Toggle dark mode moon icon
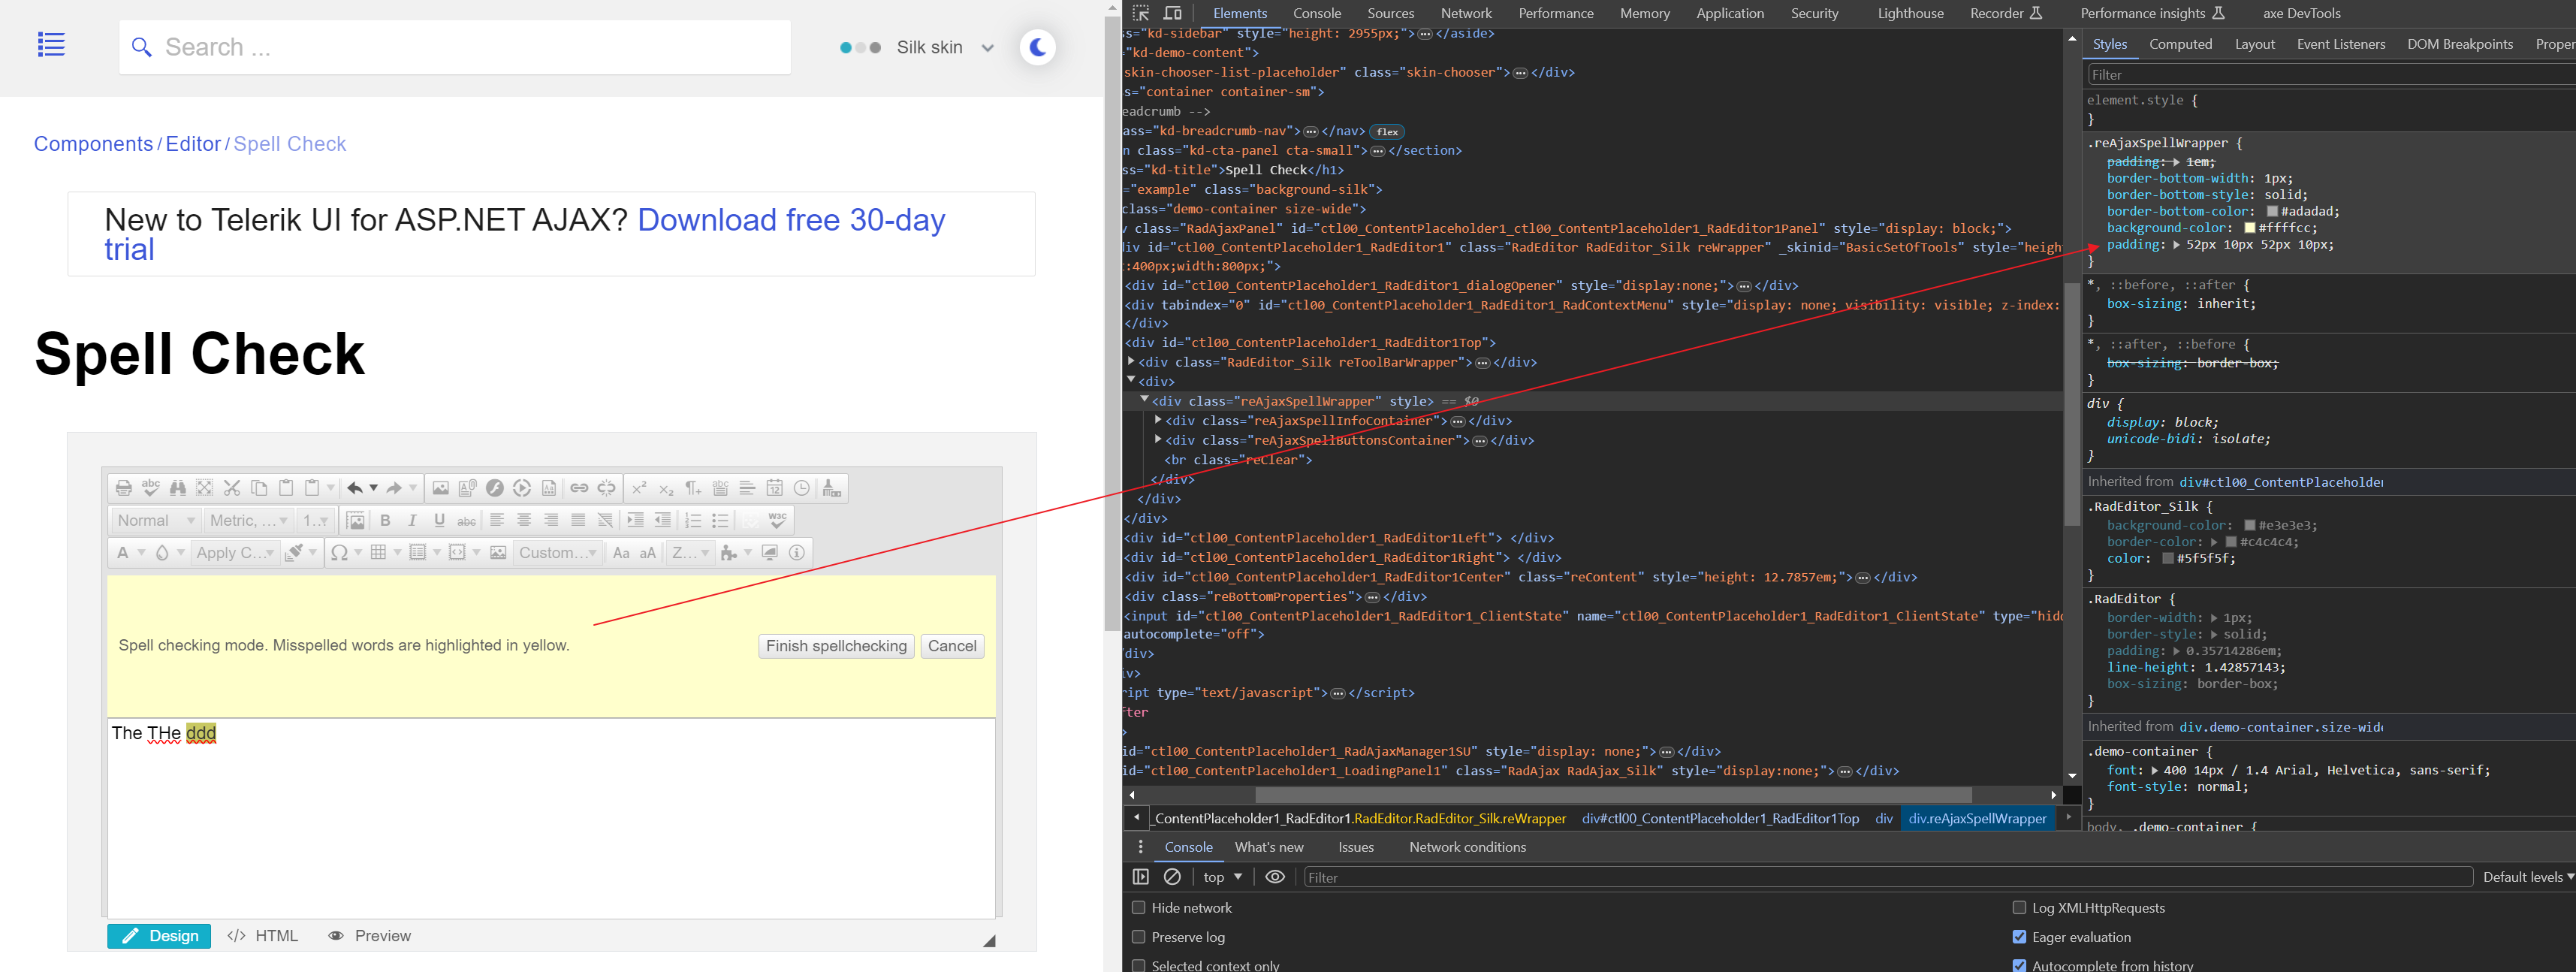 tap(1037, 47)
